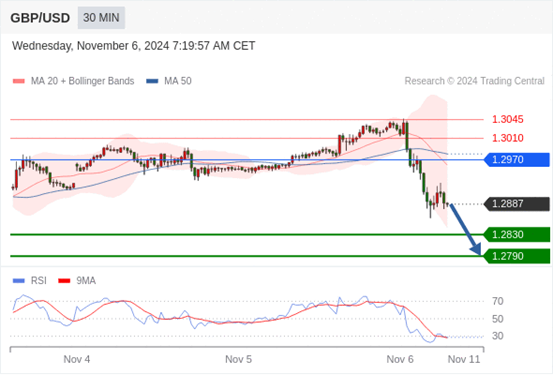Click the RSI scale value 30
The height and width of the screenshot is (375, 553).
tap(498, 336)
